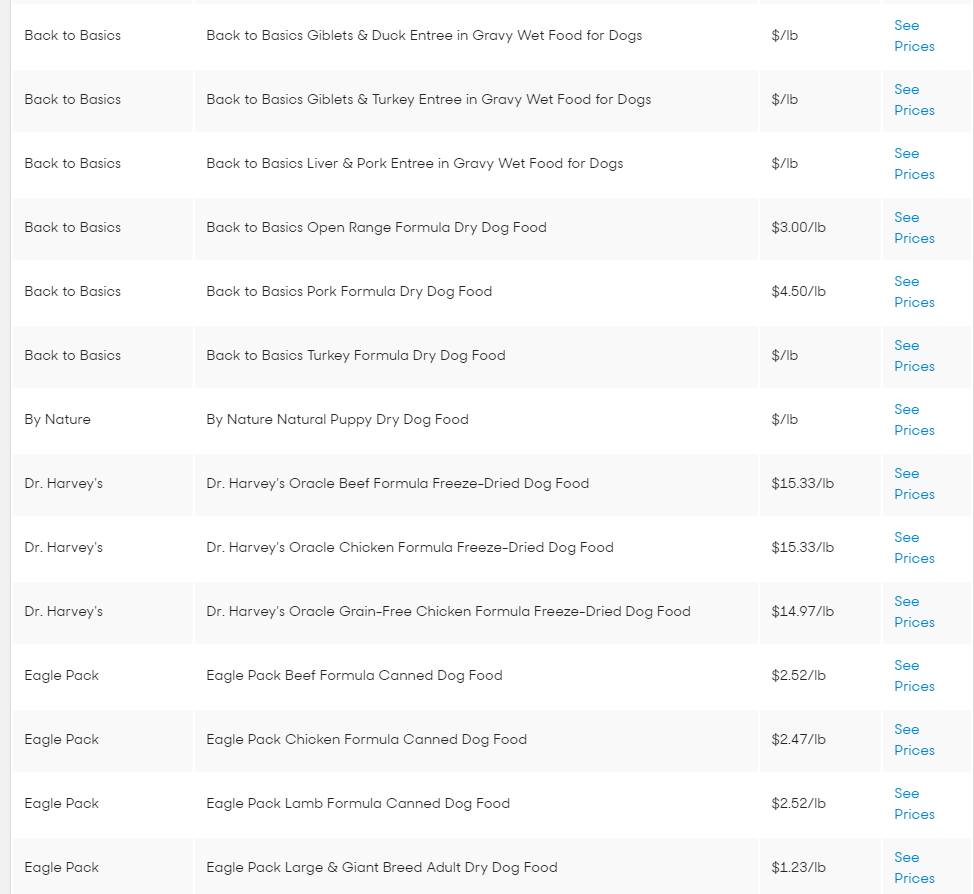Click the $2.52/lb price for Eagle Pack Lamb

point(798,803)
